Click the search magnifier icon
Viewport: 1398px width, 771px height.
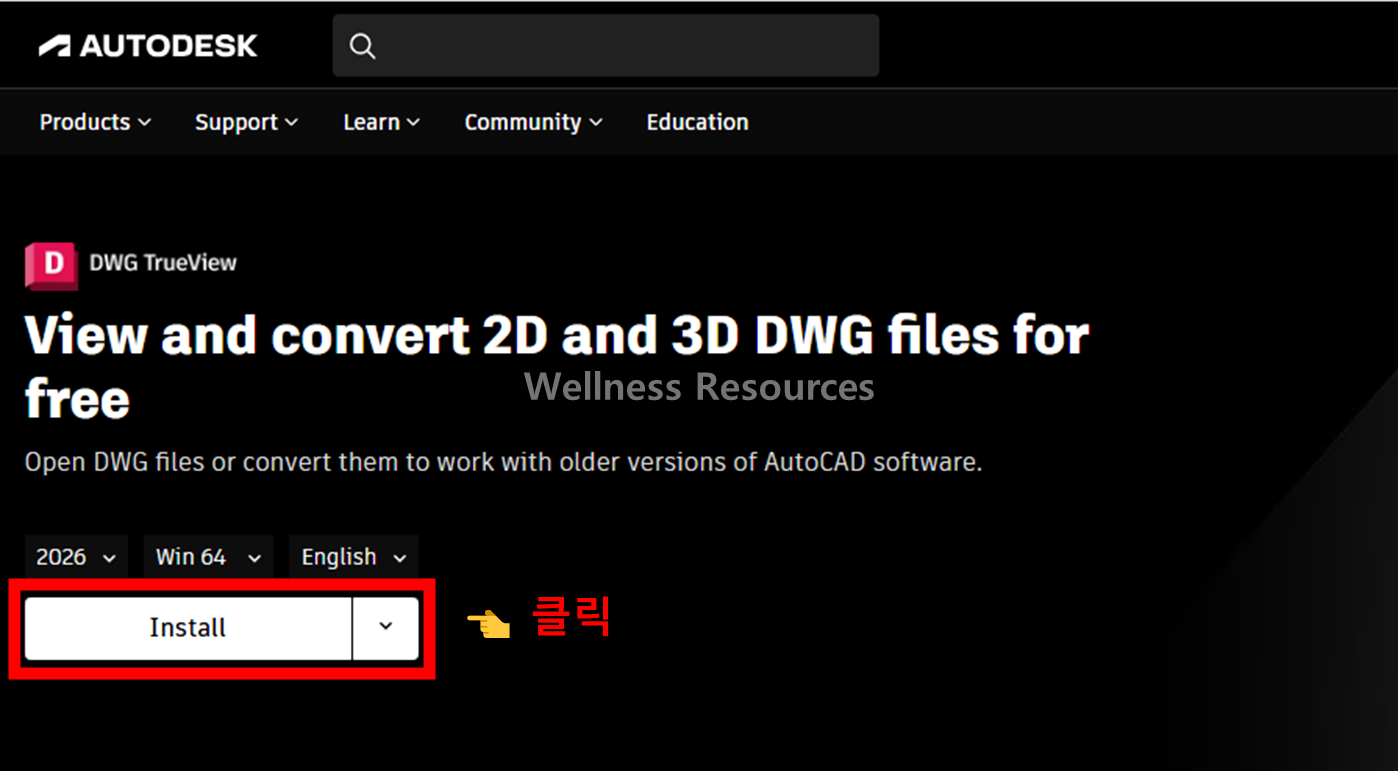(363, 46)
